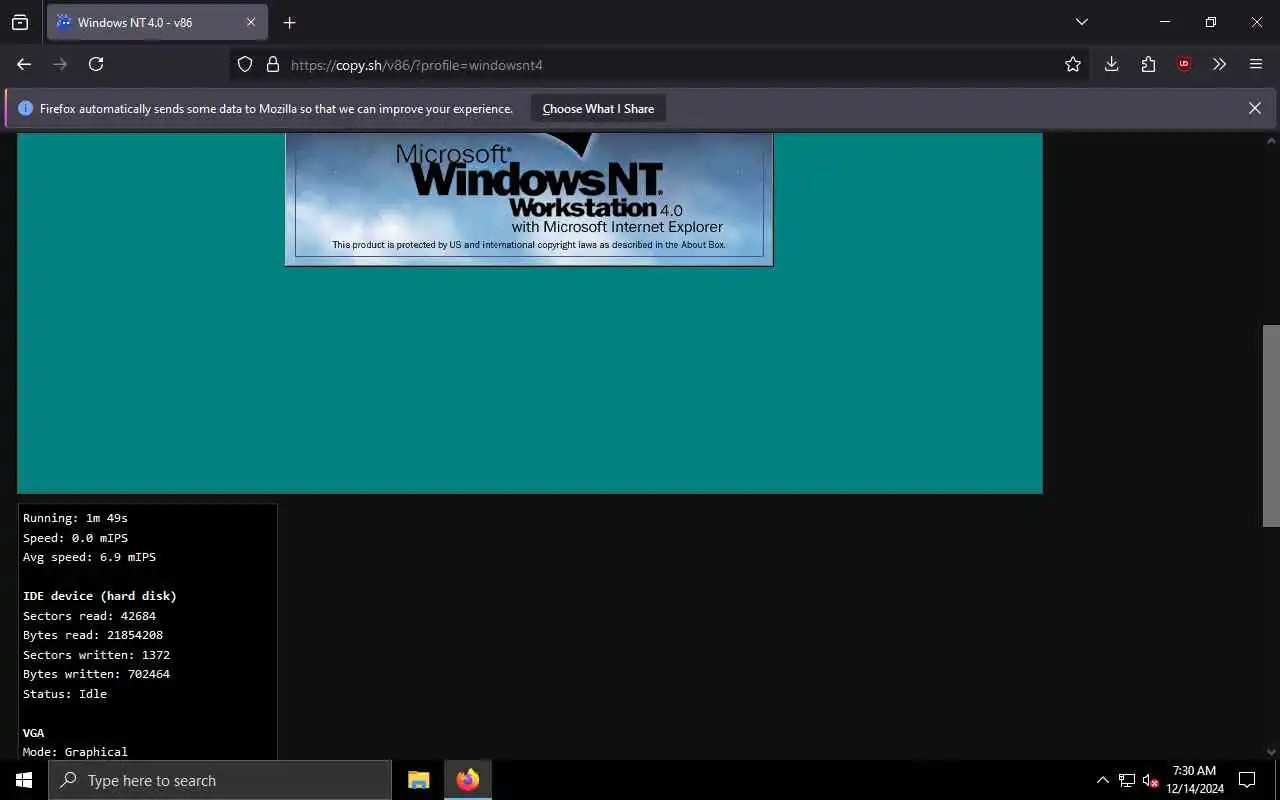
Task: Click the 'Sectors written: 1372' line
Action: point(96,655)
